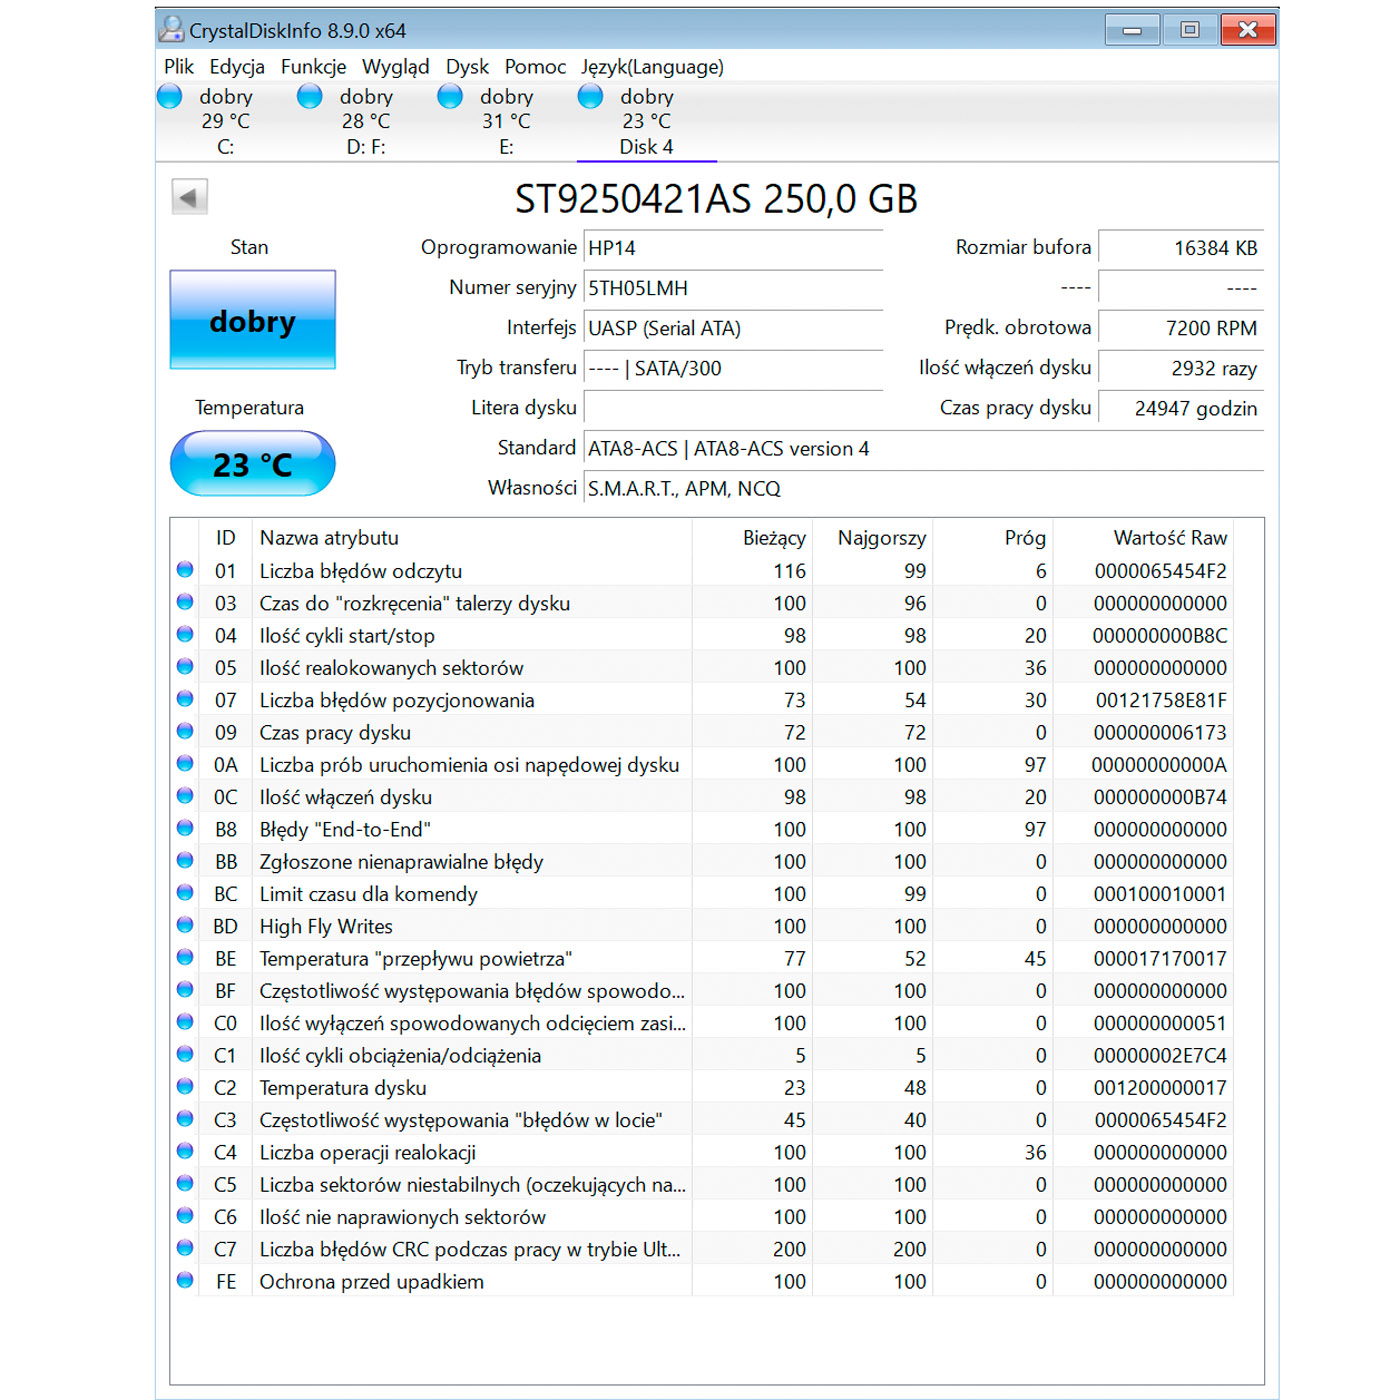The image size is (1400, 1400).
Task: Click status orb of attribute C3 row
Action: 185,1119
